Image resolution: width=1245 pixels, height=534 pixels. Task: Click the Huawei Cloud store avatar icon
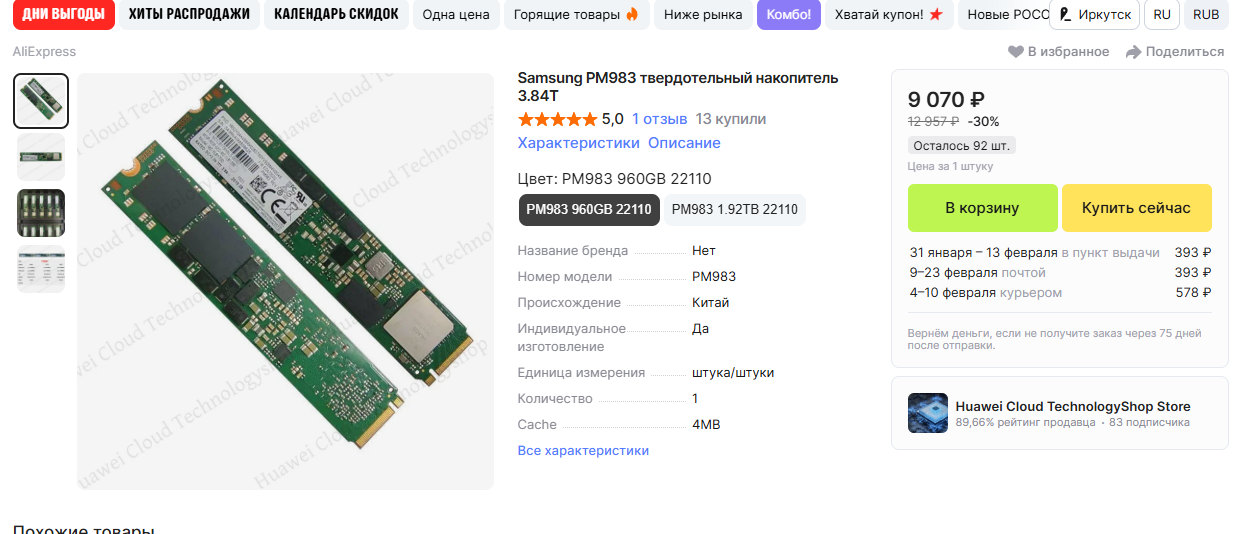click(928, 413)
